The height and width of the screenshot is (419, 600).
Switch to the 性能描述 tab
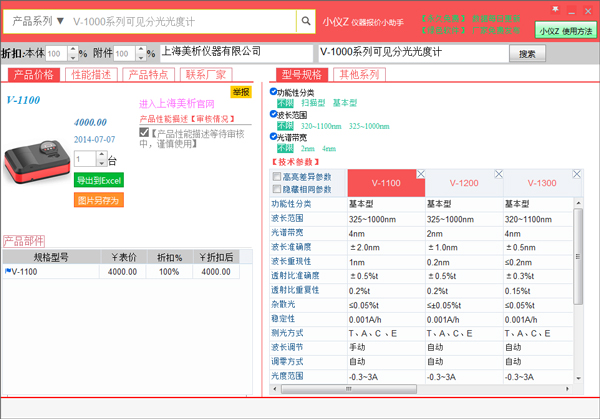coord(92,75)
